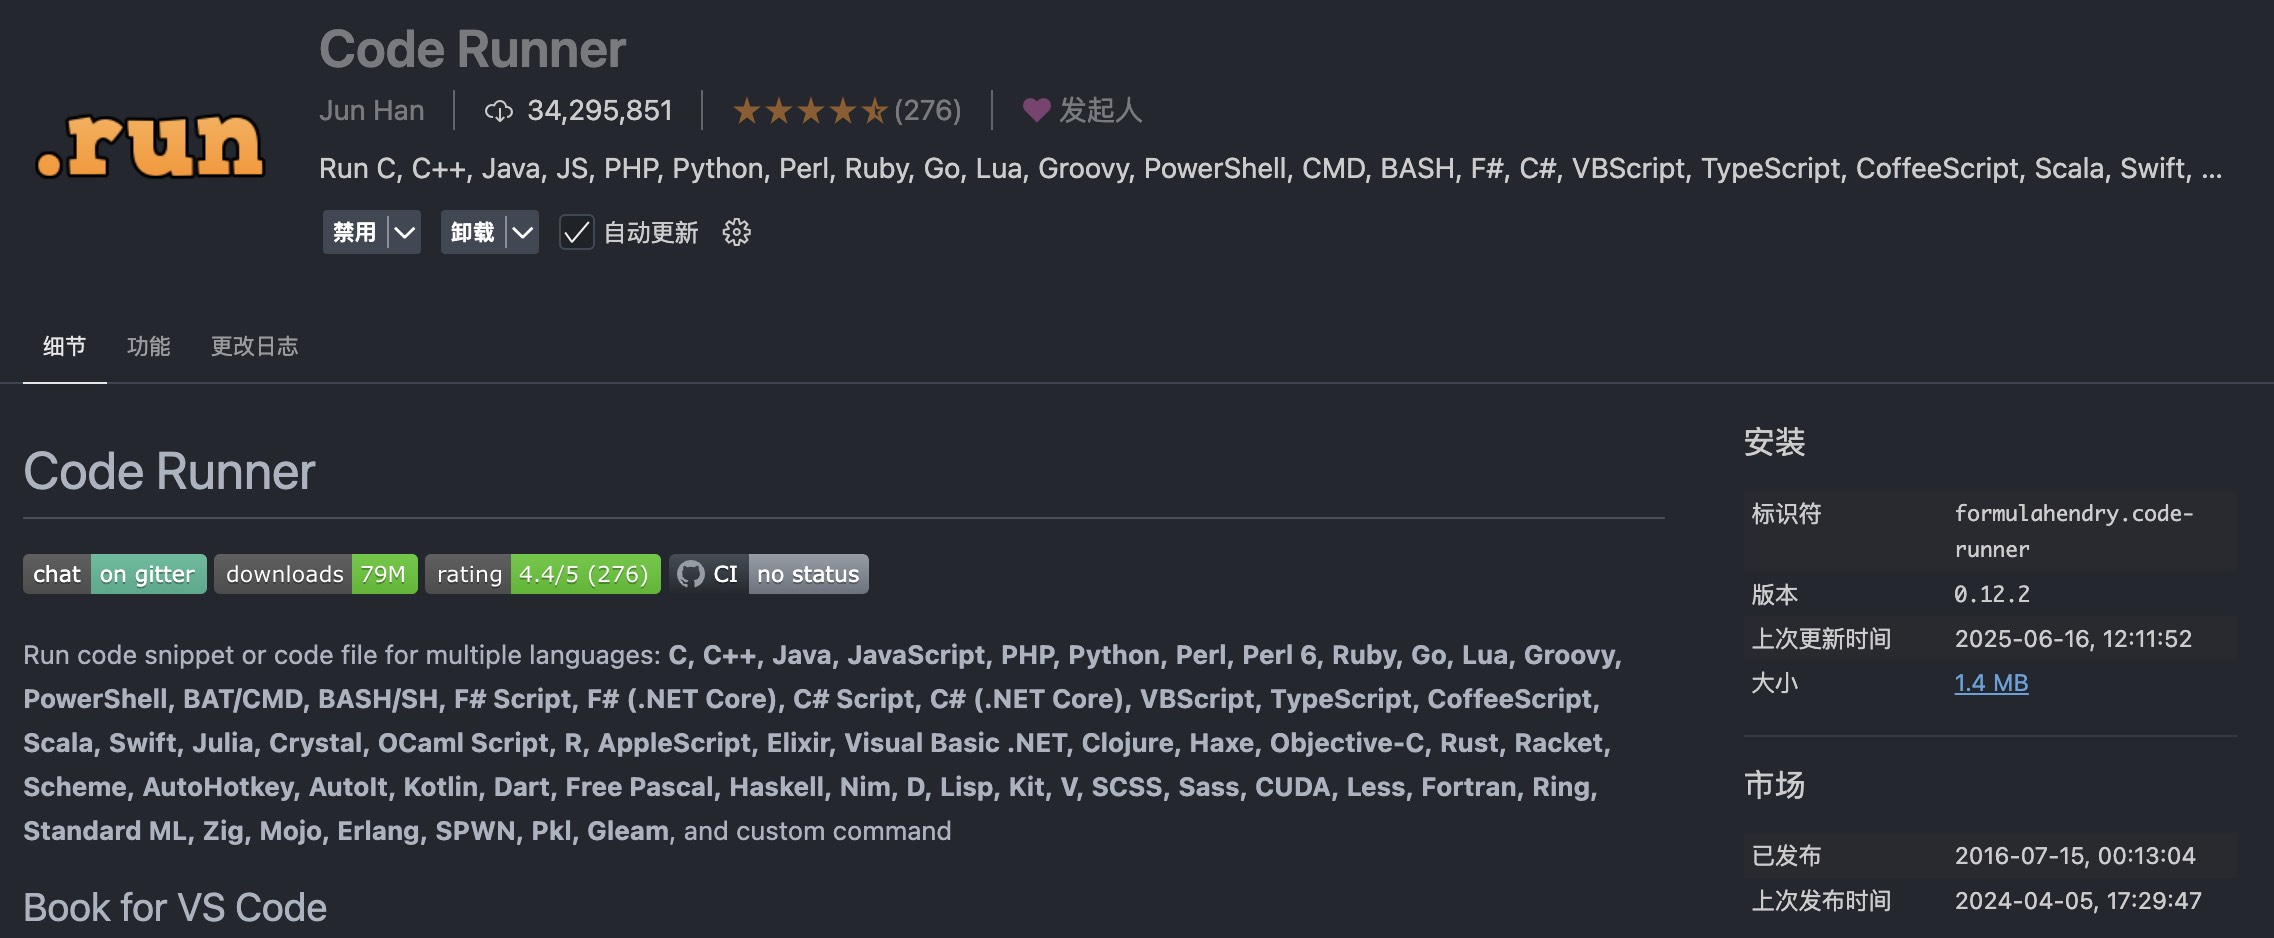Open the 1.4 MB size link
Image resolution: width=2274 pixels, height=938 pixels.
[1991, 683]
